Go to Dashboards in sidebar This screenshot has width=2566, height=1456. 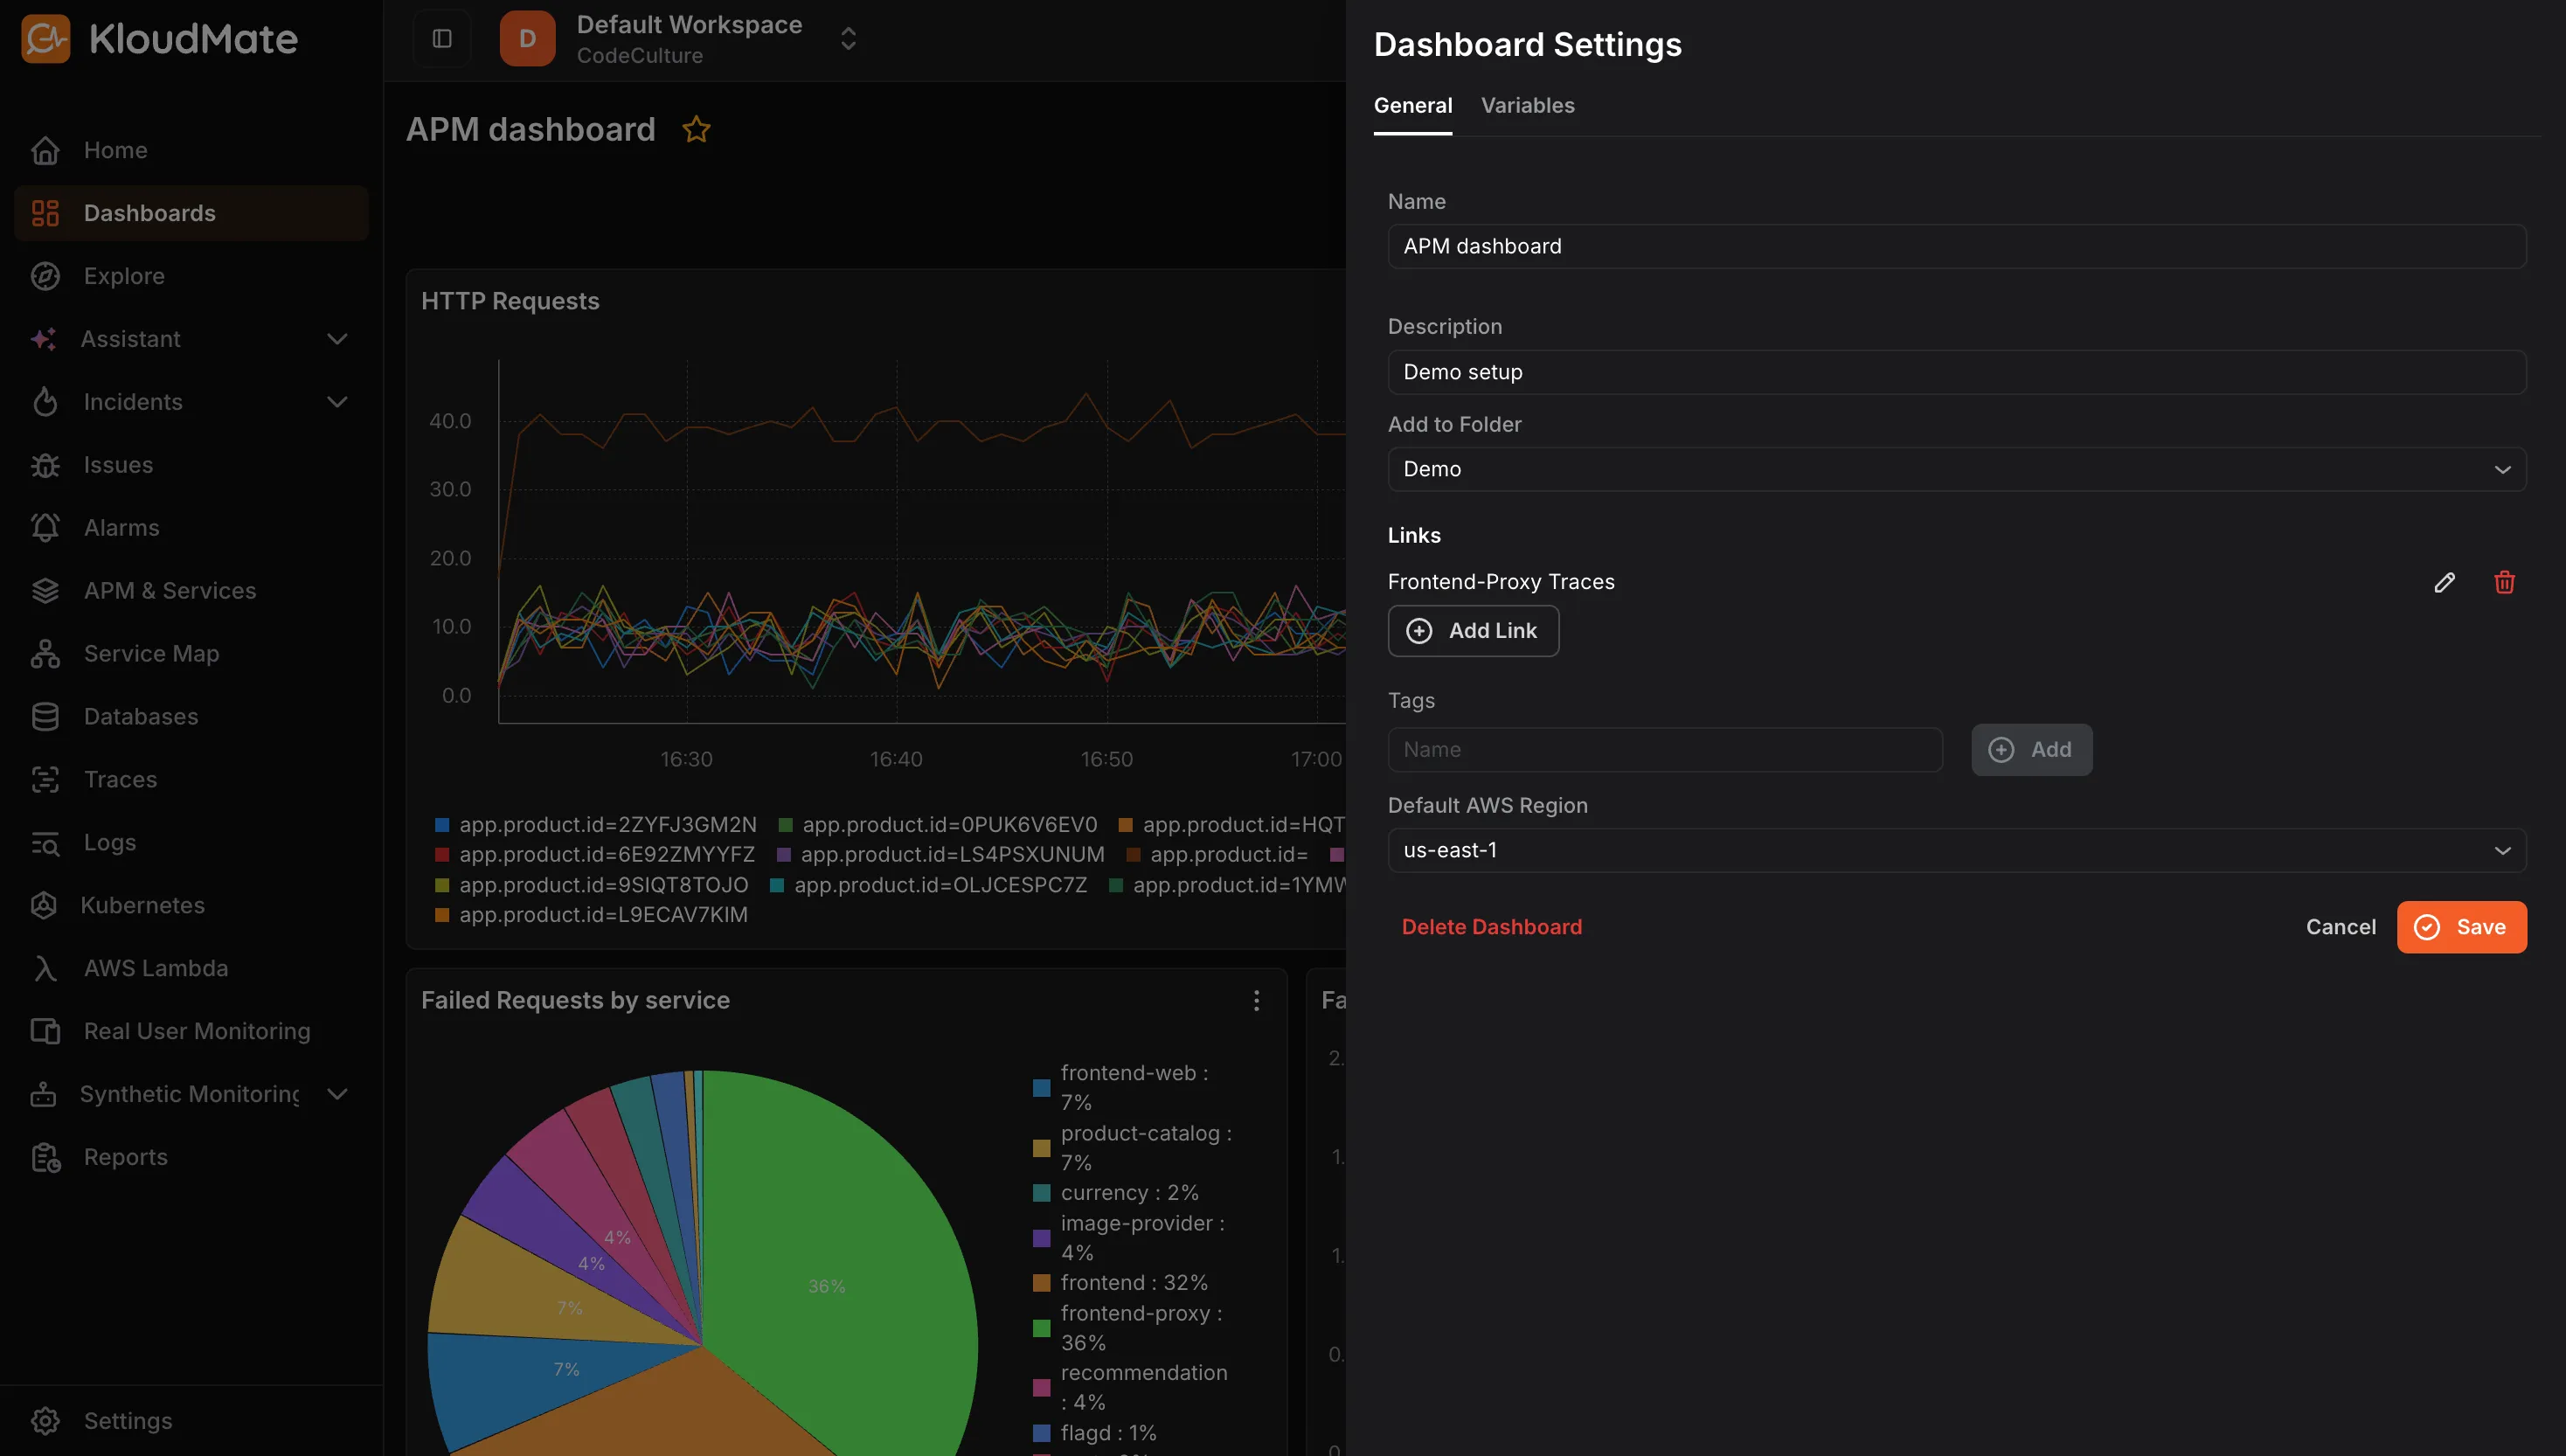pyautogui.click(x=192, y=213)
